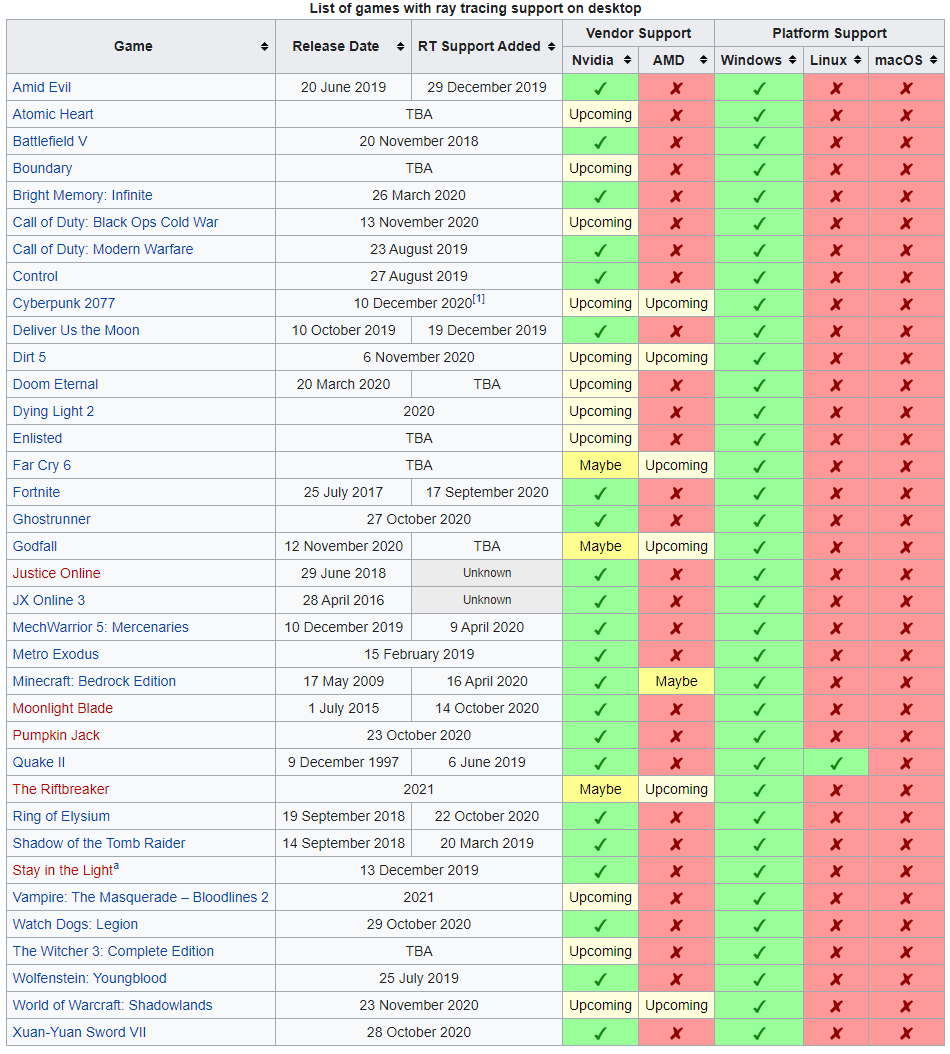Sort by RT Support Added arrows

(x=551, y=46)
